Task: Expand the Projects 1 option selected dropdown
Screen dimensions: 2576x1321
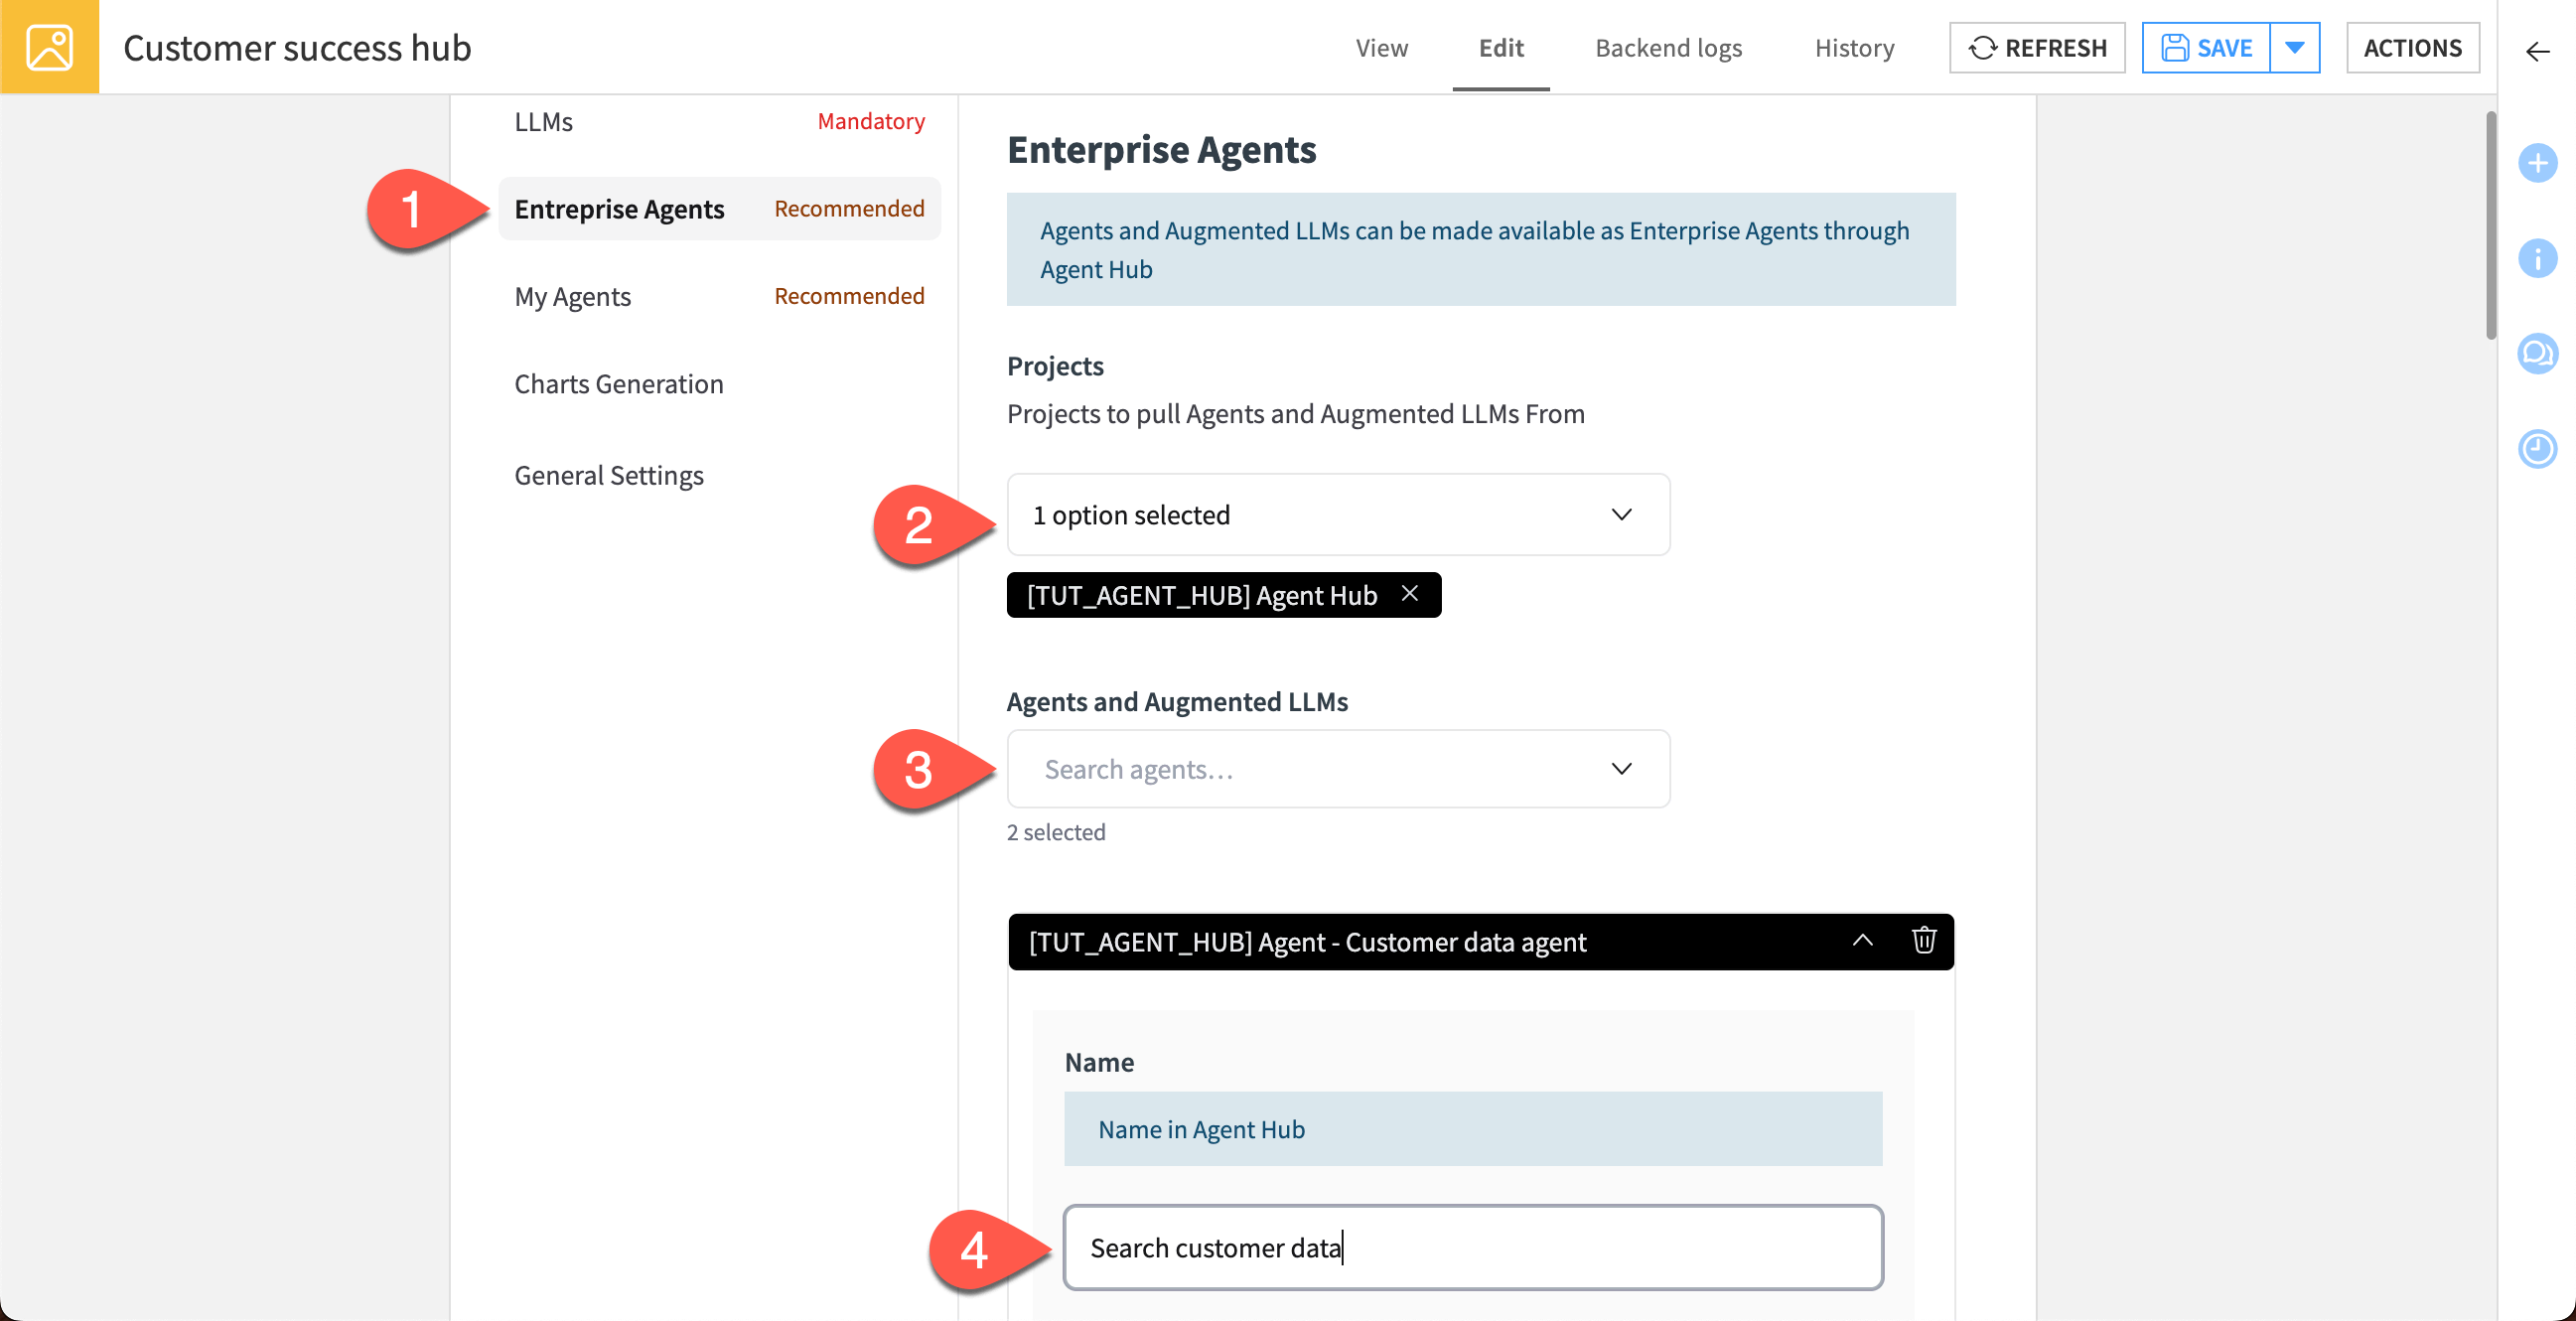Action: pos(1337,514)
